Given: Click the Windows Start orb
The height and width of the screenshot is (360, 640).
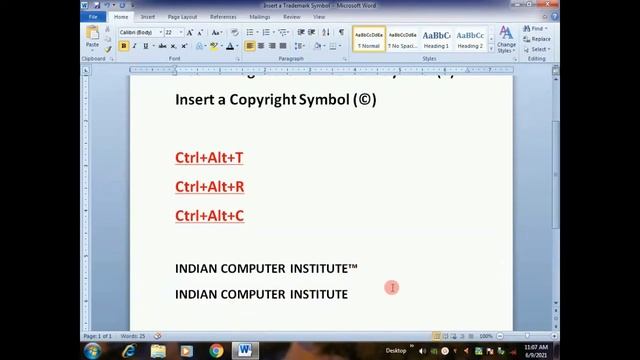Looking at the screenshot, I should (x=93, y=351).
